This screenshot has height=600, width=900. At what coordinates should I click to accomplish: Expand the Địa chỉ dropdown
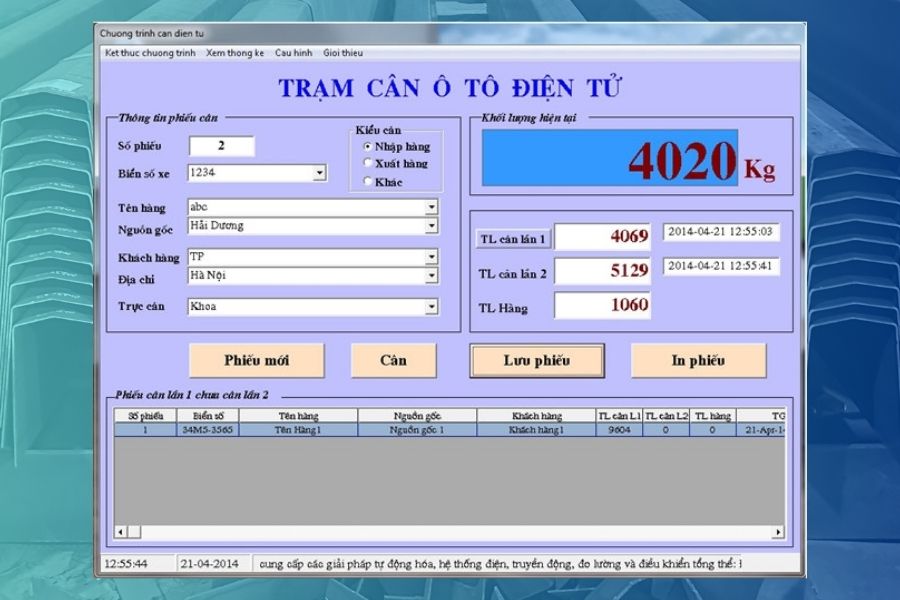pos(430,273)
